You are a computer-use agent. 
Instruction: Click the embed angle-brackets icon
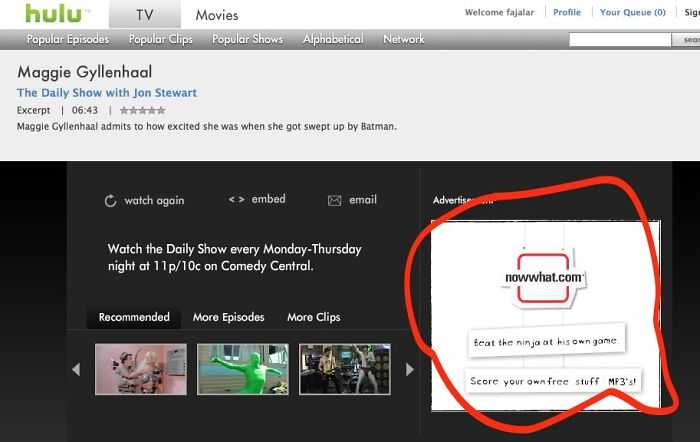click(237, 199)
